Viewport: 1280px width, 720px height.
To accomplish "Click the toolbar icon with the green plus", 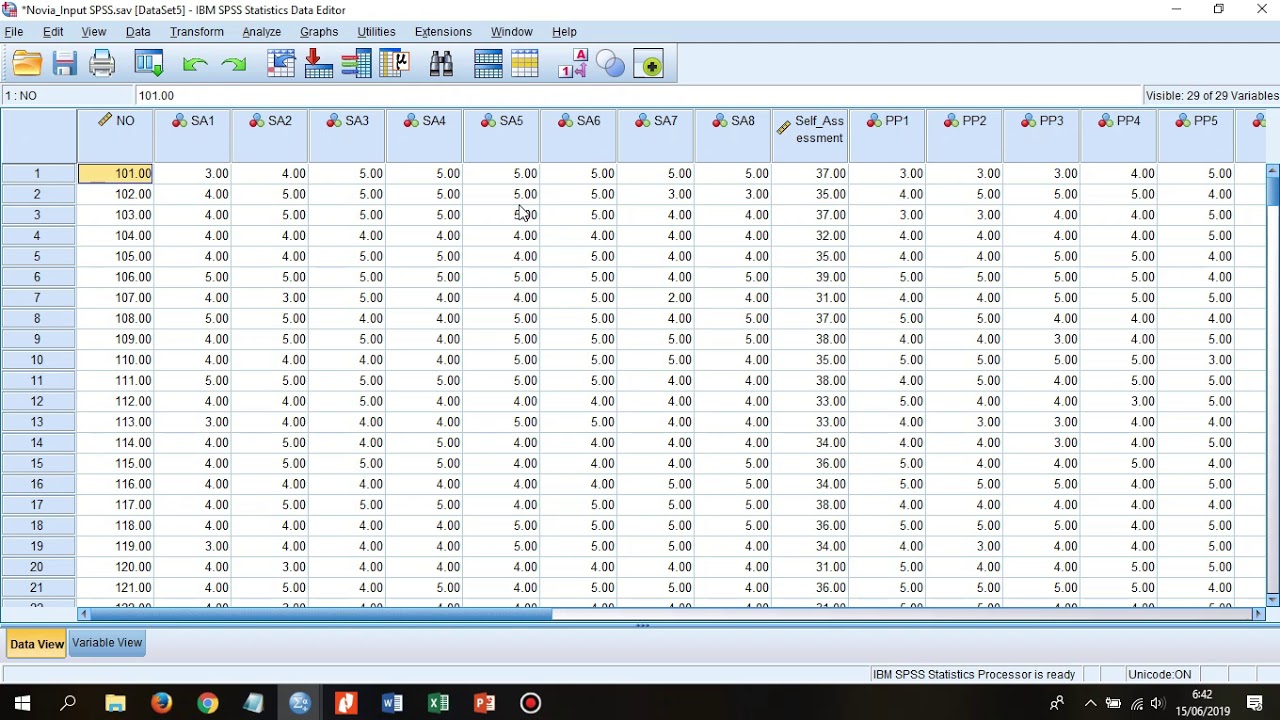I will [x=648, y=64].
